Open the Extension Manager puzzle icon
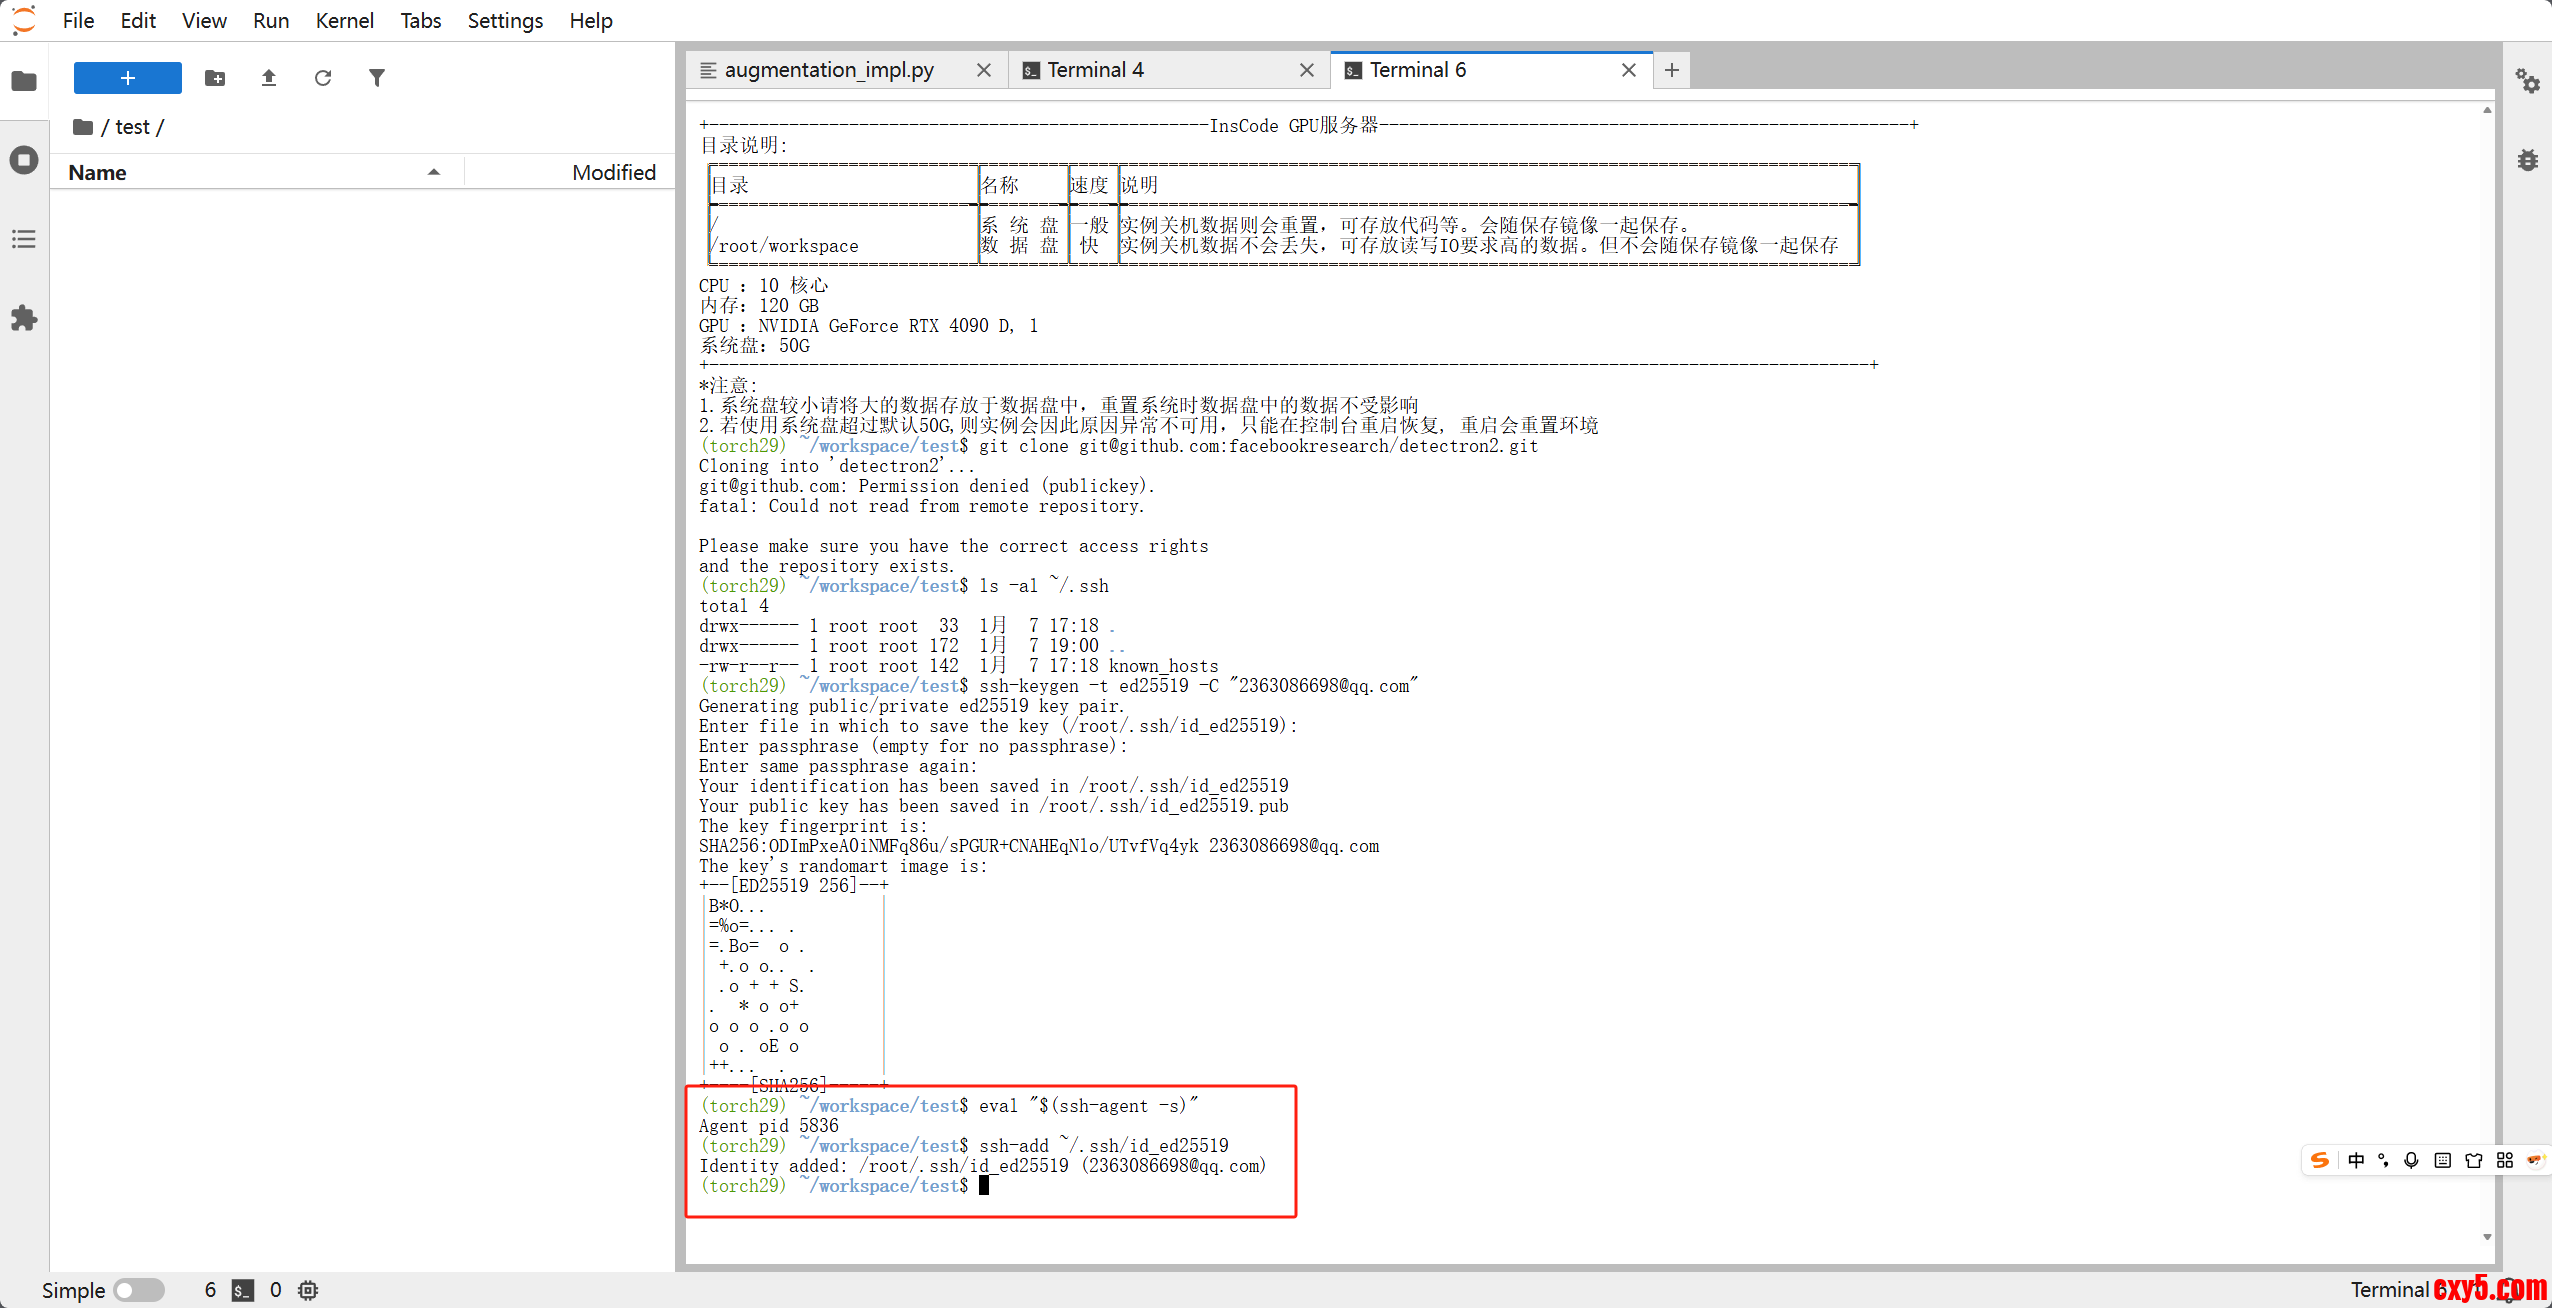This screenshot has height=1308, width=2552. point(24,319)
